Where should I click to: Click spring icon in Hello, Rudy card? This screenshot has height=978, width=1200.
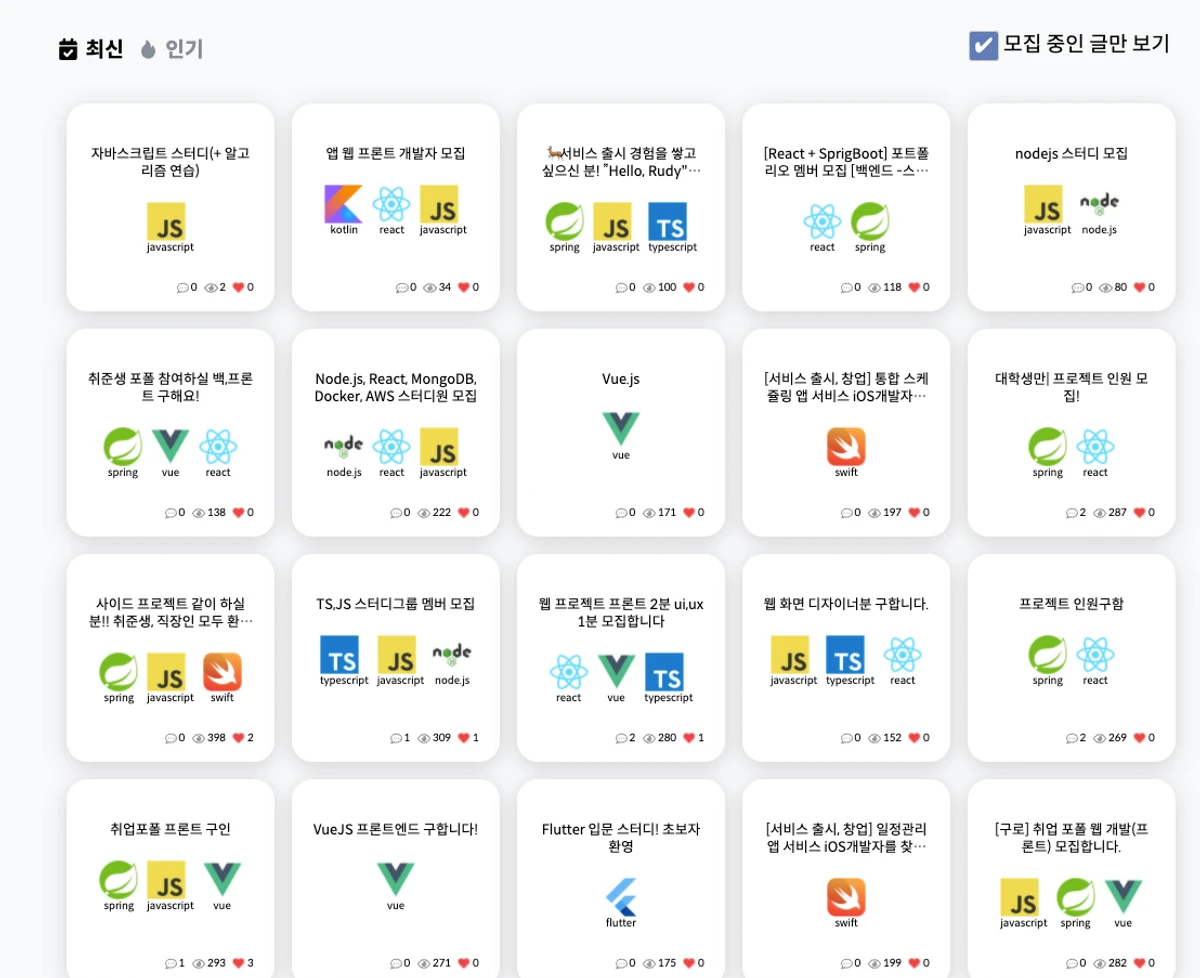click(x=564, y=222)
